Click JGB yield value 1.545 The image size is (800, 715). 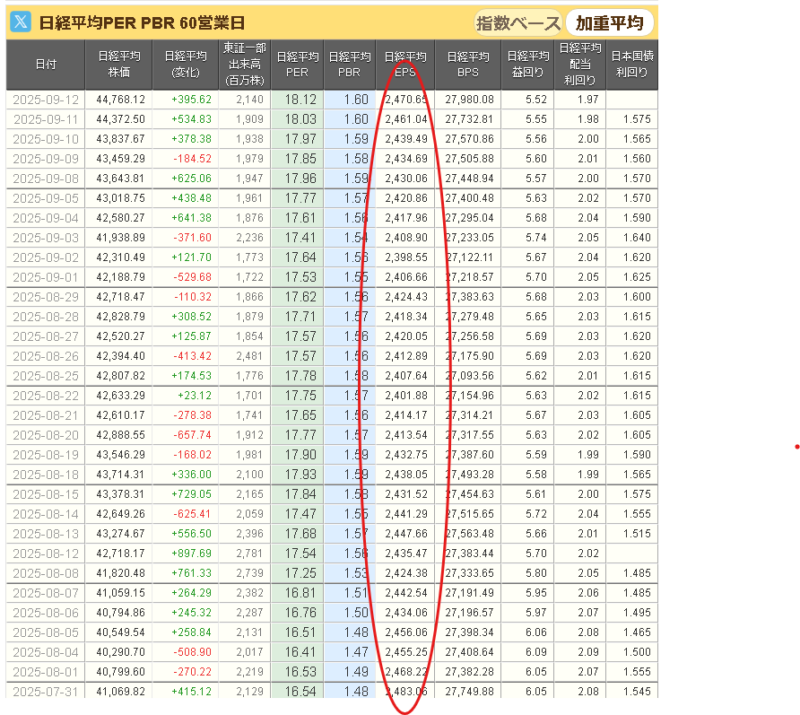click(637, 692)
